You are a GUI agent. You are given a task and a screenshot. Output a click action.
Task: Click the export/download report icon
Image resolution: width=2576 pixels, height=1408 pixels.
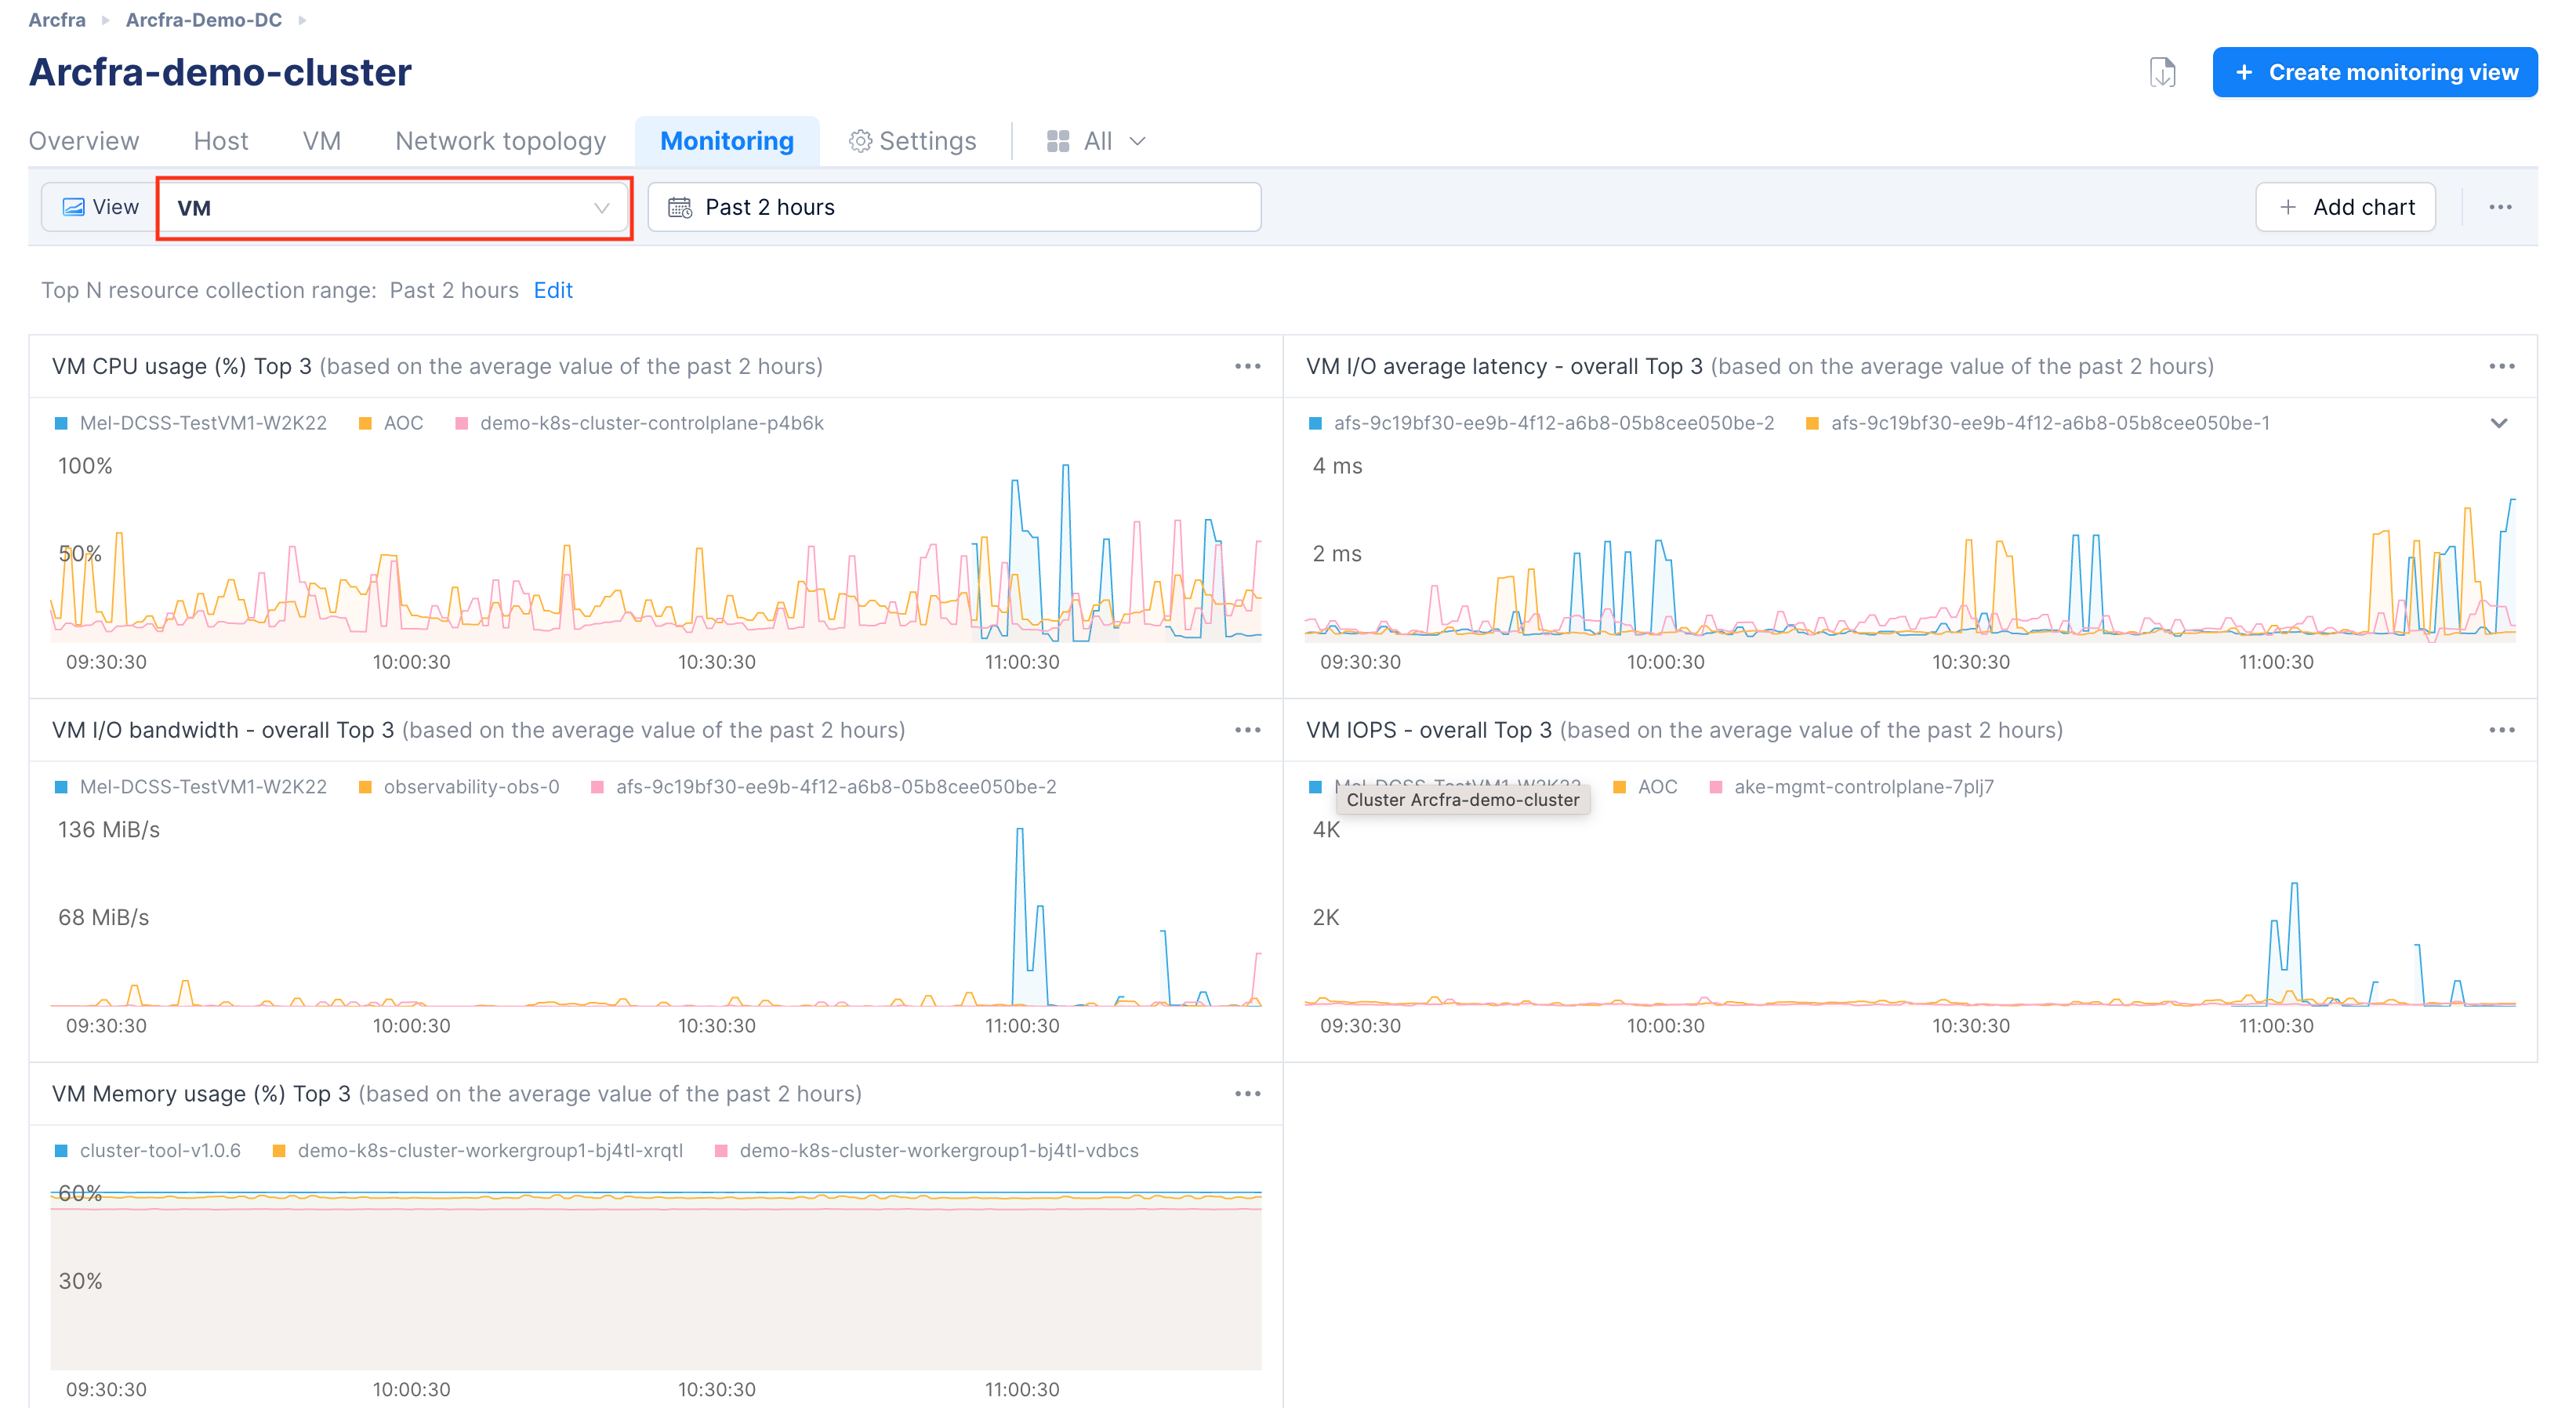[x=2162, y=72]
